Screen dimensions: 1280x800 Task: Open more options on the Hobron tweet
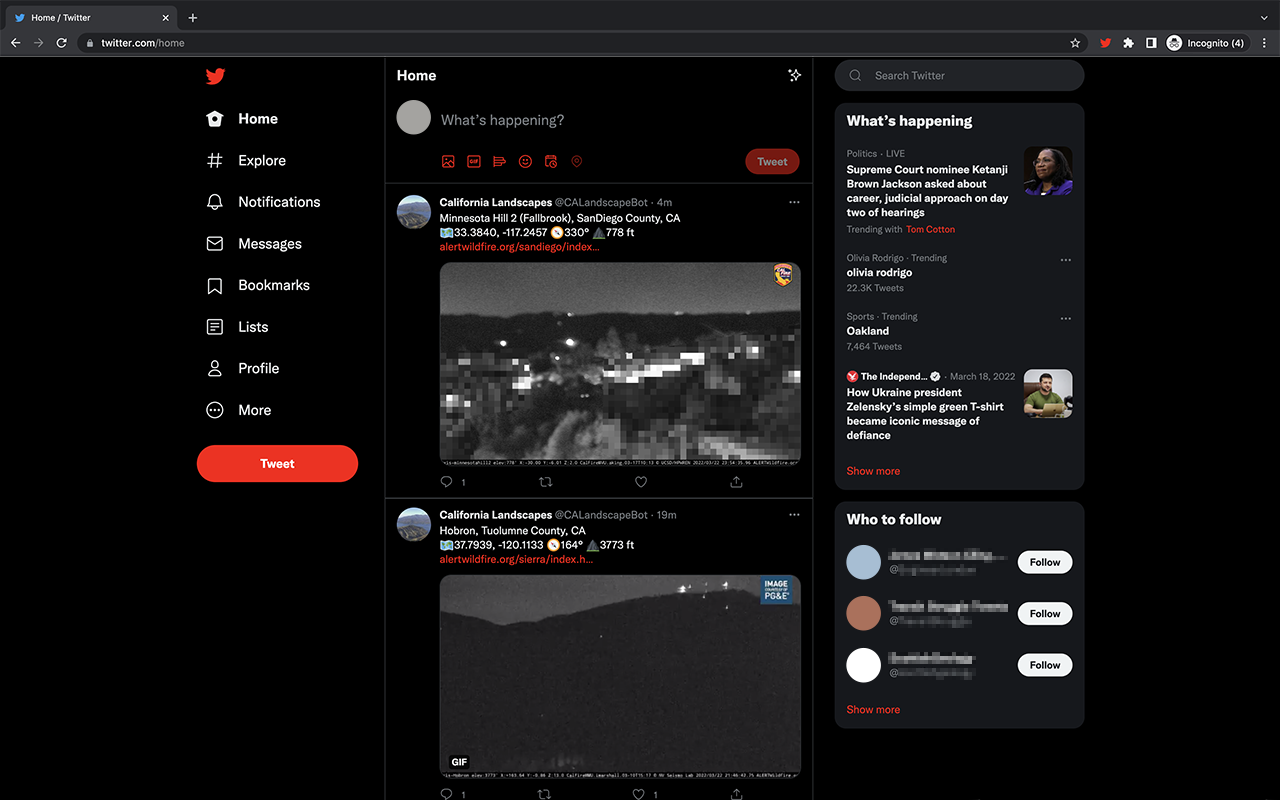[794, 515]
